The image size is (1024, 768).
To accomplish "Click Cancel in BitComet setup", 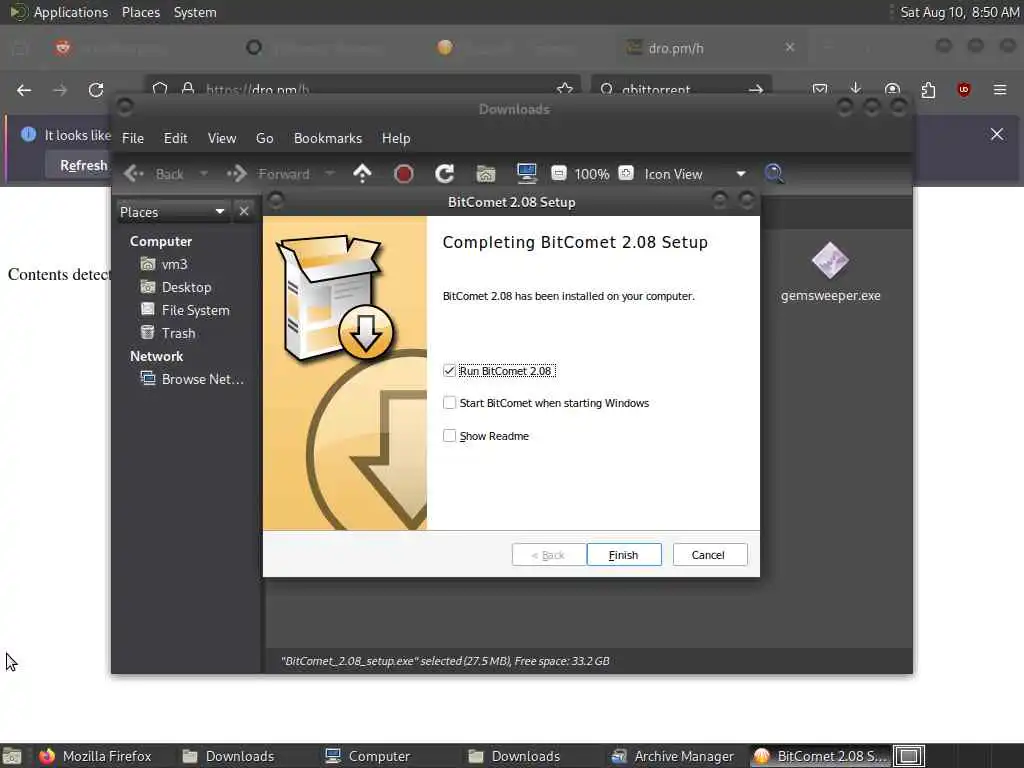I will click(x=709, y=554).
